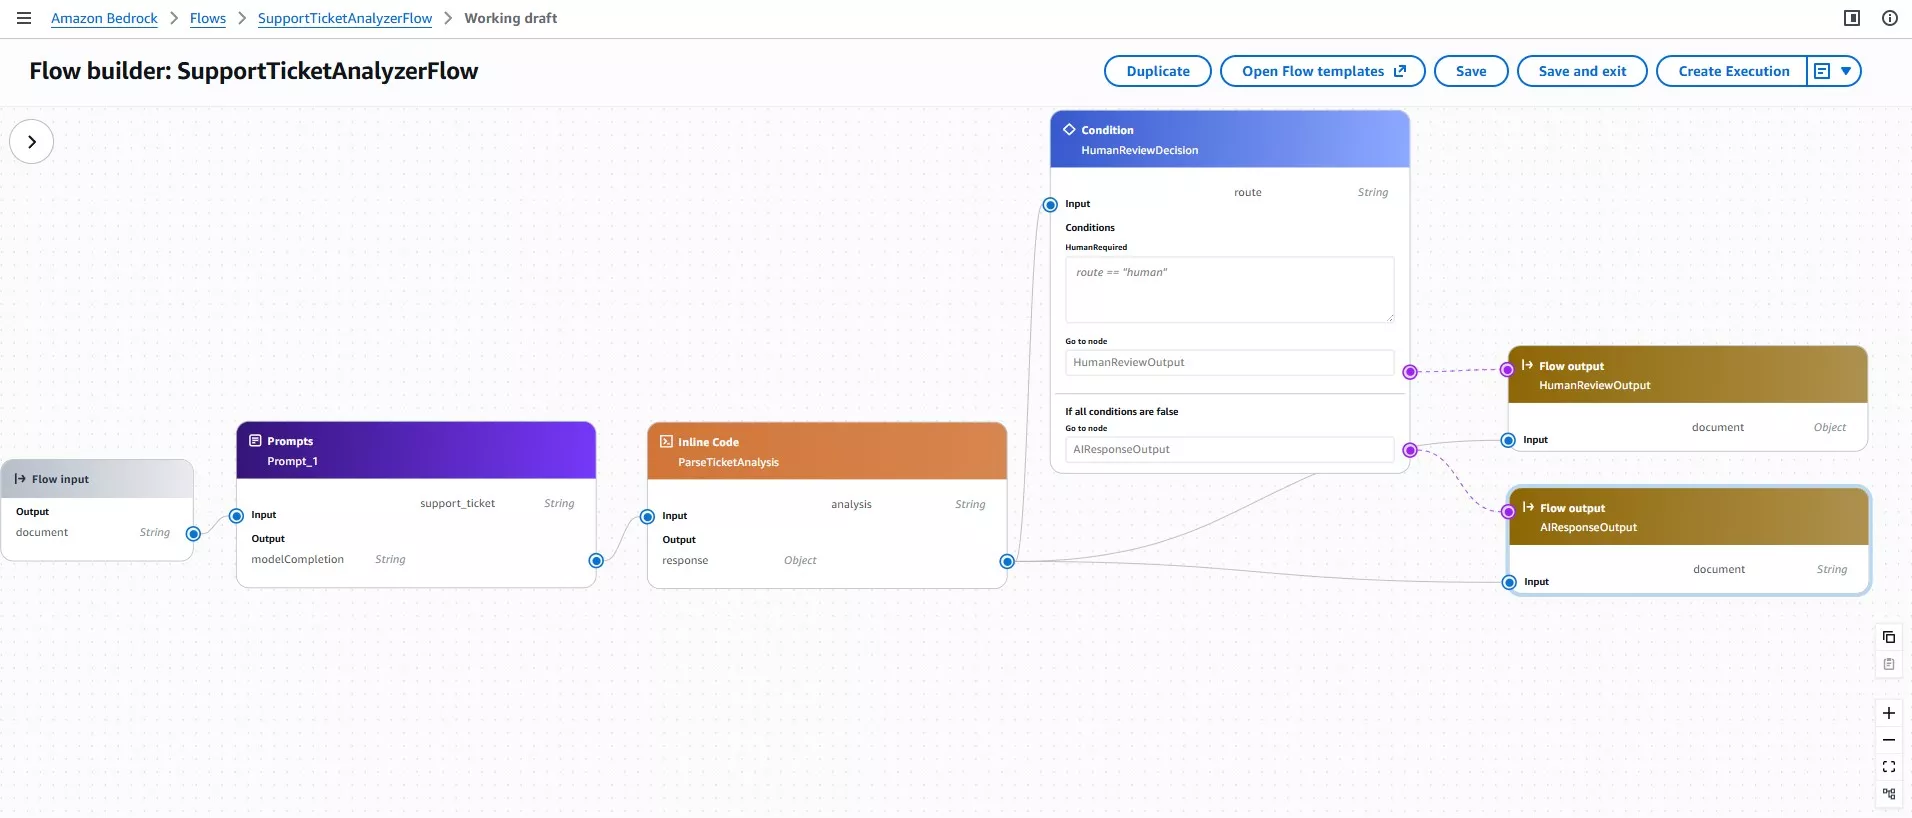Open the hamburger navigation menu
This screenshot has width=1912, height=818.
tap(24, 18)
